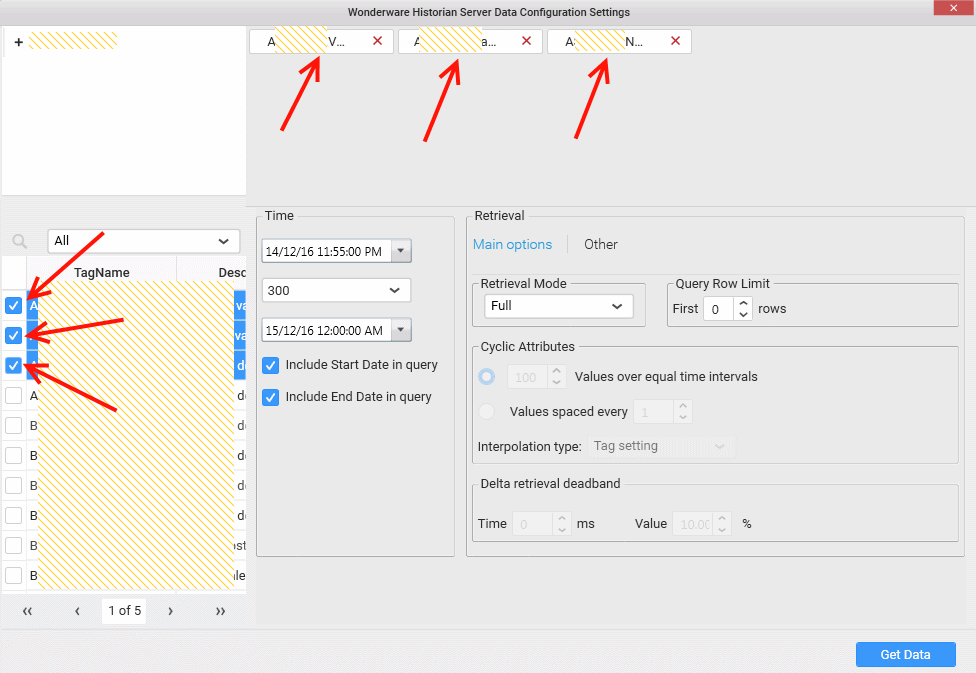This screenshot has height=673, width=976.
Task: Remove the selected tag chip ending in "V..."
Action: coord(377,41)
